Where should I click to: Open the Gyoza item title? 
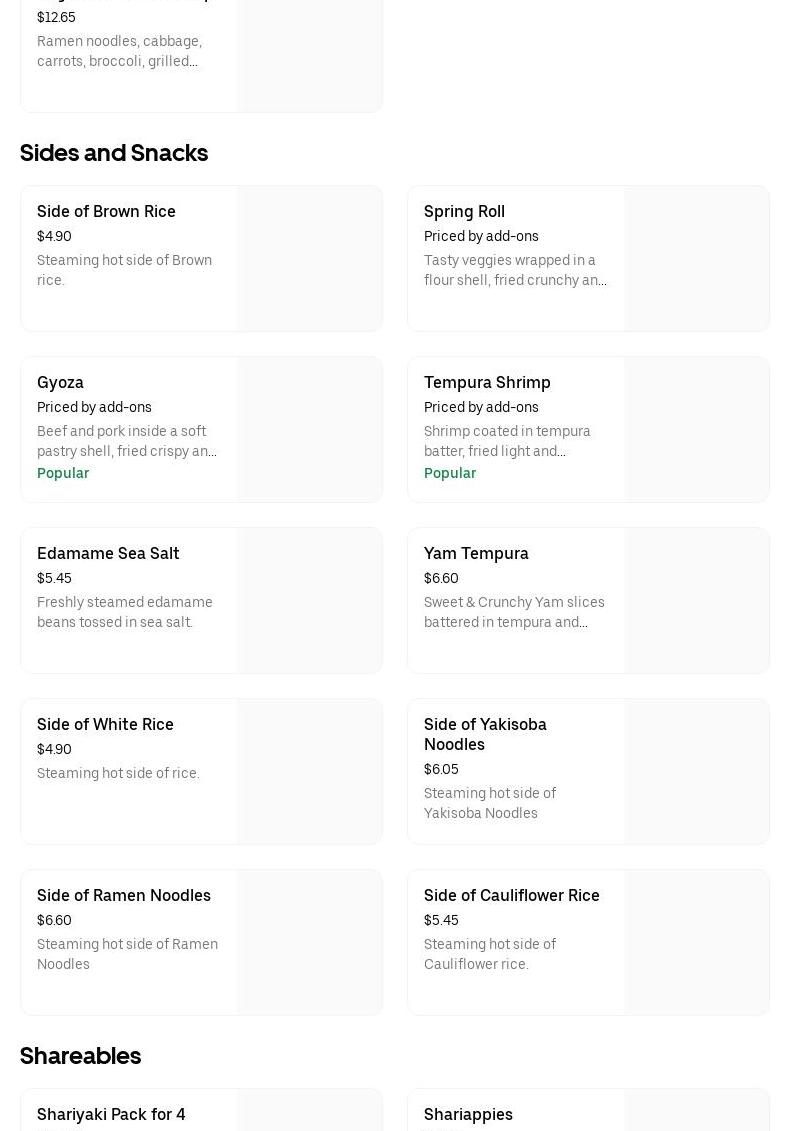click(60, 382)
